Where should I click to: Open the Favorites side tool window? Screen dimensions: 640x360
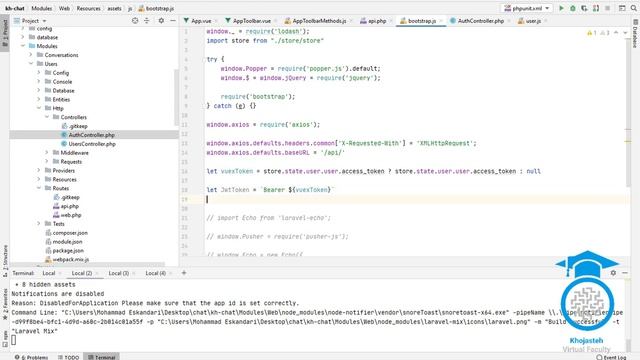(5, 304)
